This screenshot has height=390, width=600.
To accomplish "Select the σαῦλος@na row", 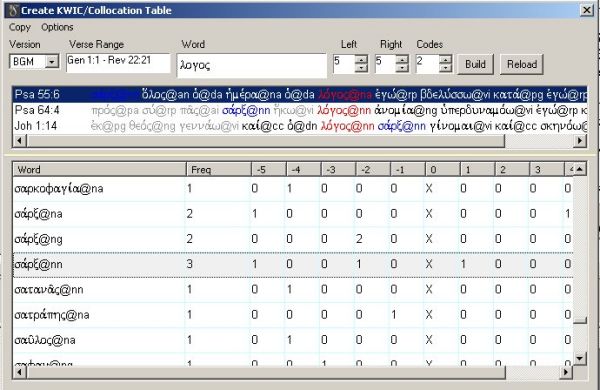I will click(x=293, y=340).
